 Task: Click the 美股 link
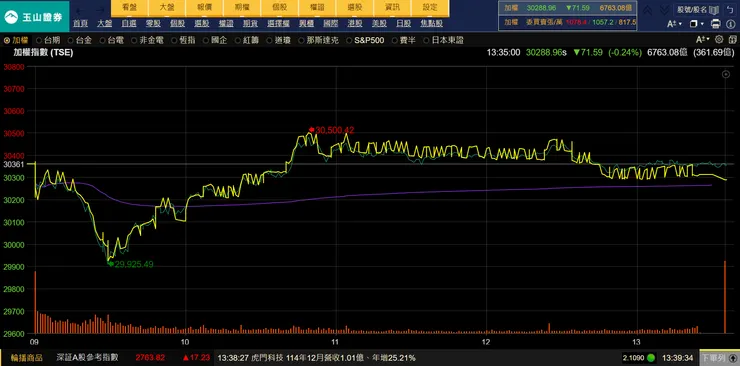(x=379, y=24)
